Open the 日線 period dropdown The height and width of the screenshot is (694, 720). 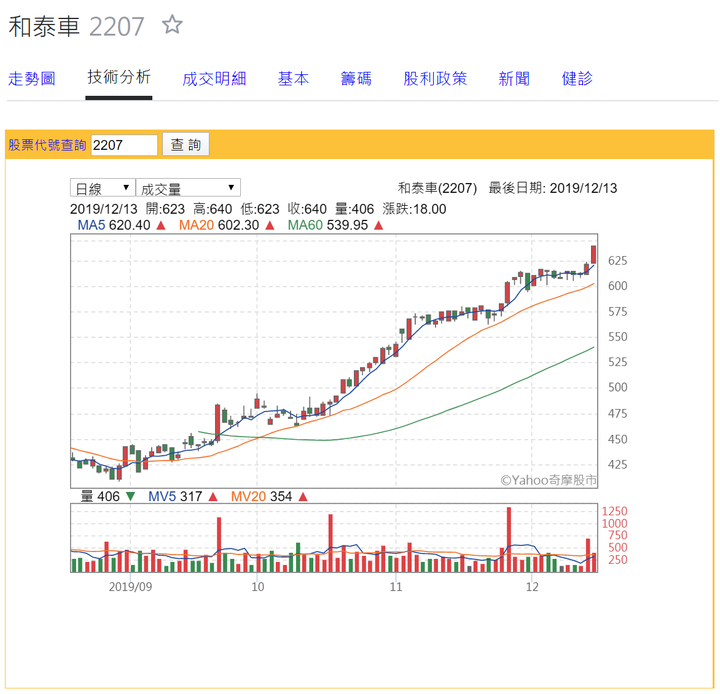(x=102, y=188)
